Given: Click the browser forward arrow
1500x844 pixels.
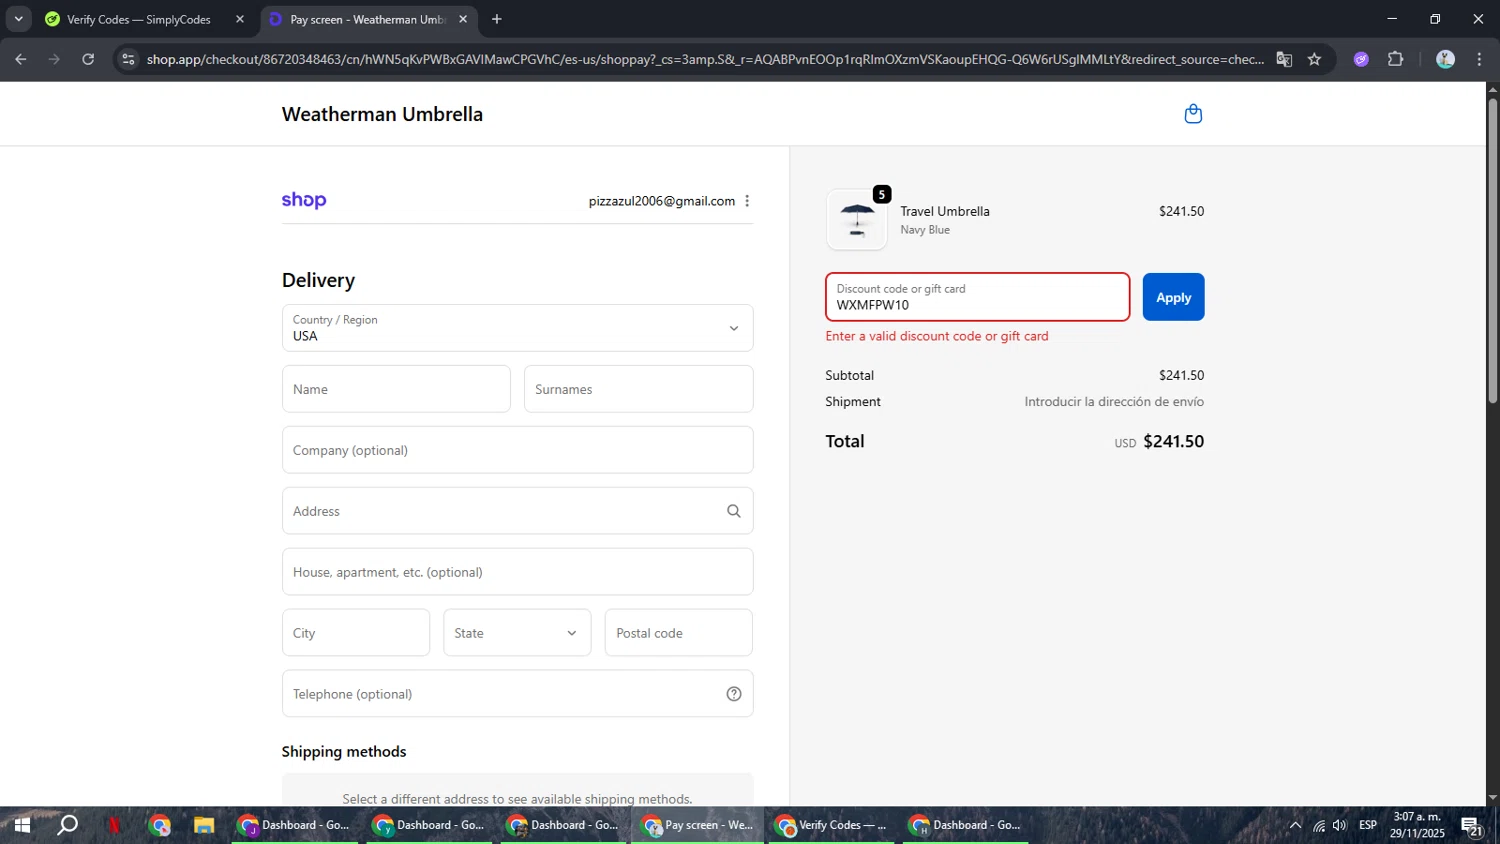Looking at the screenshot, I should pos(54,59).
